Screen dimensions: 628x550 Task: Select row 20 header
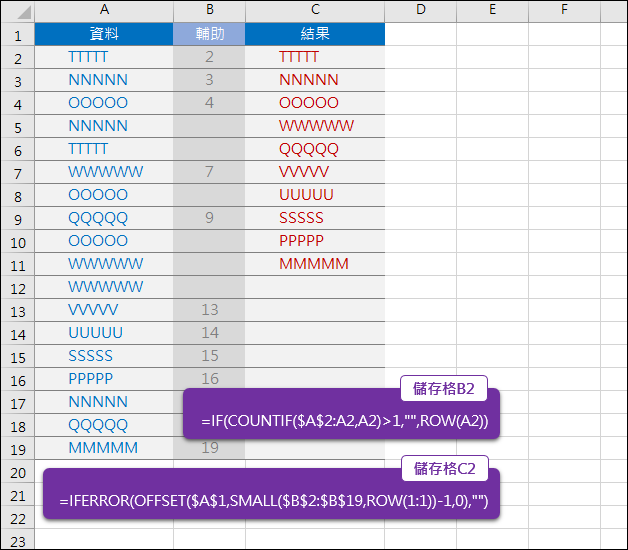[18, 471]
